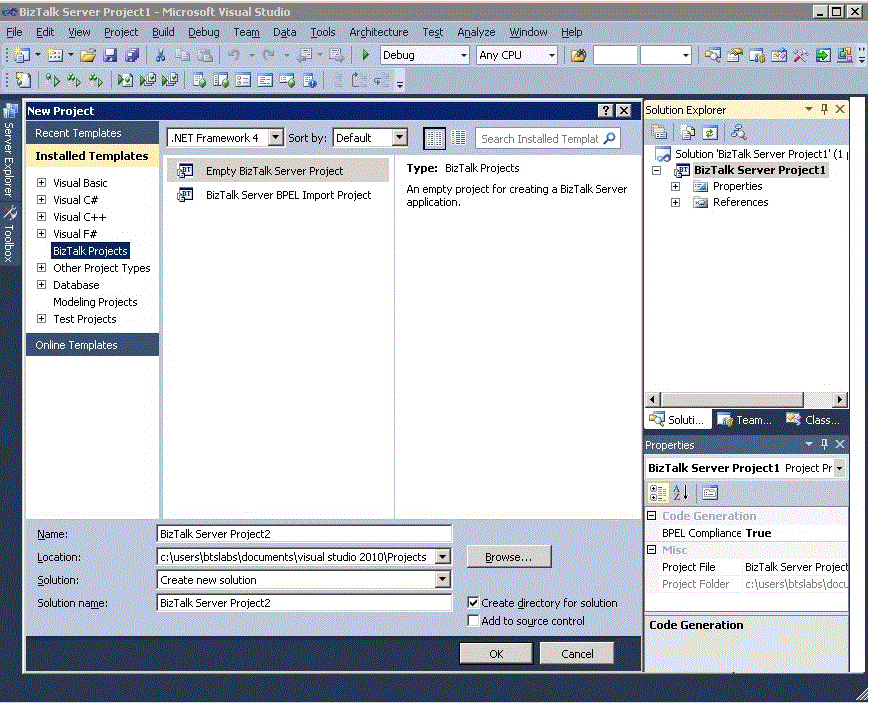The height and width of the screenshot is (703, 870).
Task: Click the Open File folder icon
Action: (85, 56)
